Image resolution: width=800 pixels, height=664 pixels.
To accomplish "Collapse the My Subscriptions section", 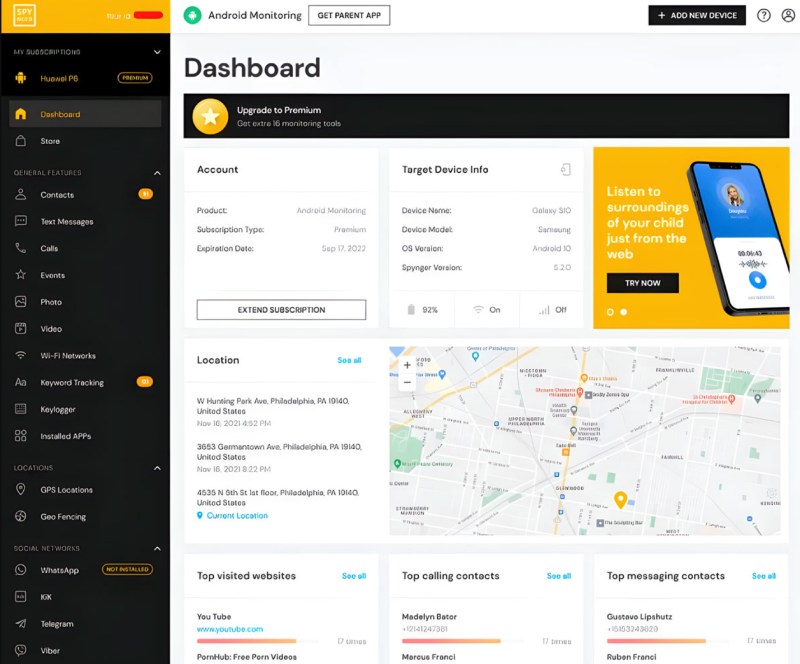I will coord(157,52).
